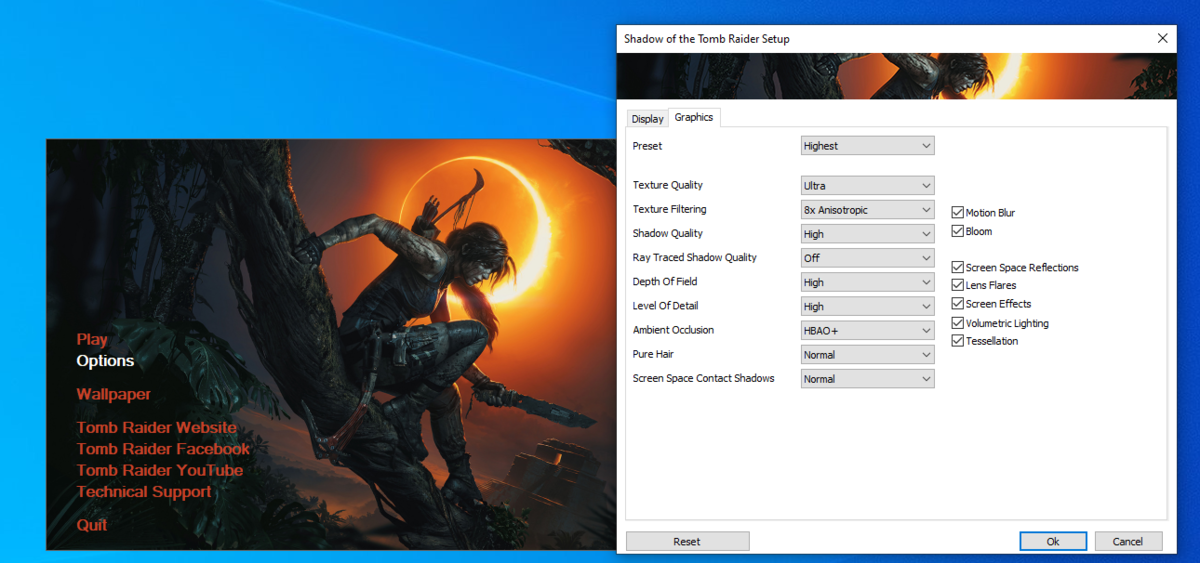
Task: Click the Preset label text
Action: click(x=648, y=146)
